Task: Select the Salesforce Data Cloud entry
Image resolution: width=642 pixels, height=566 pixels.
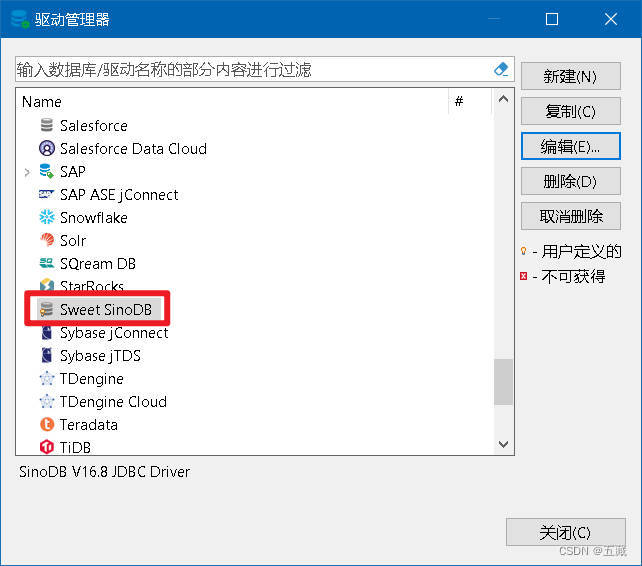Action: pos(133,148)
